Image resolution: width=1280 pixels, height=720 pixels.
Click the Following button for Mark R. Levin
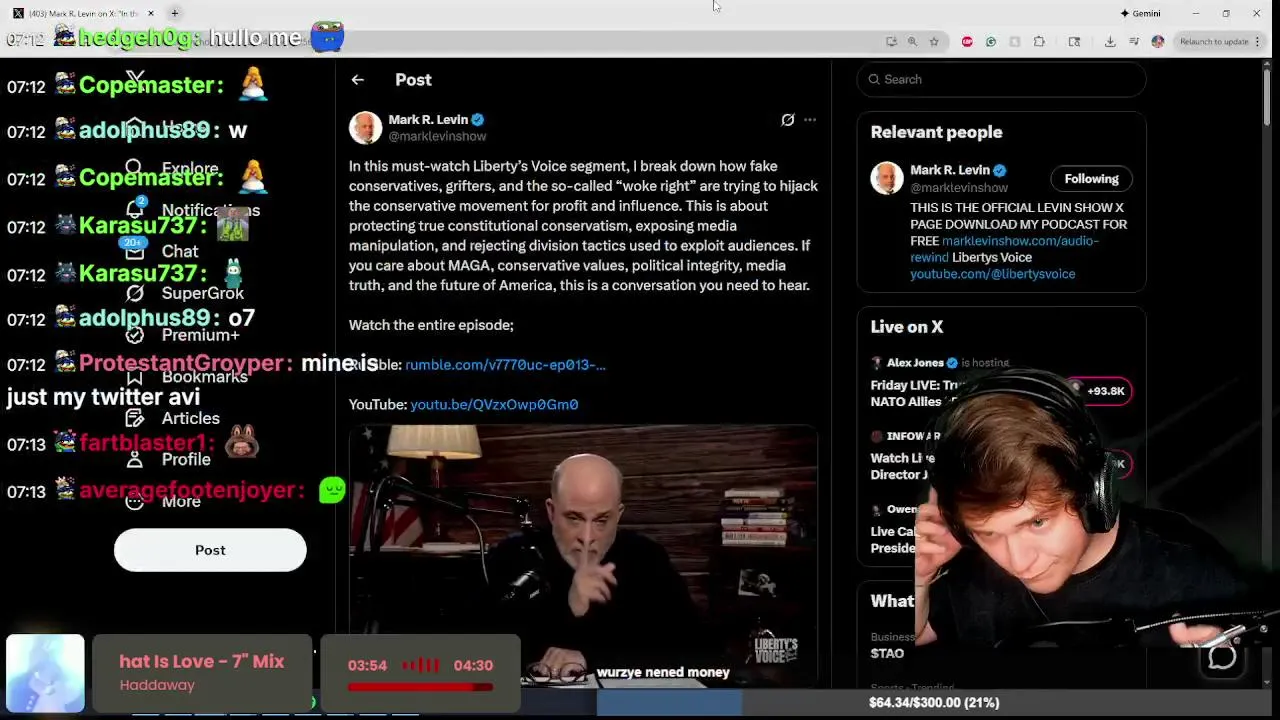[1091, 179]
